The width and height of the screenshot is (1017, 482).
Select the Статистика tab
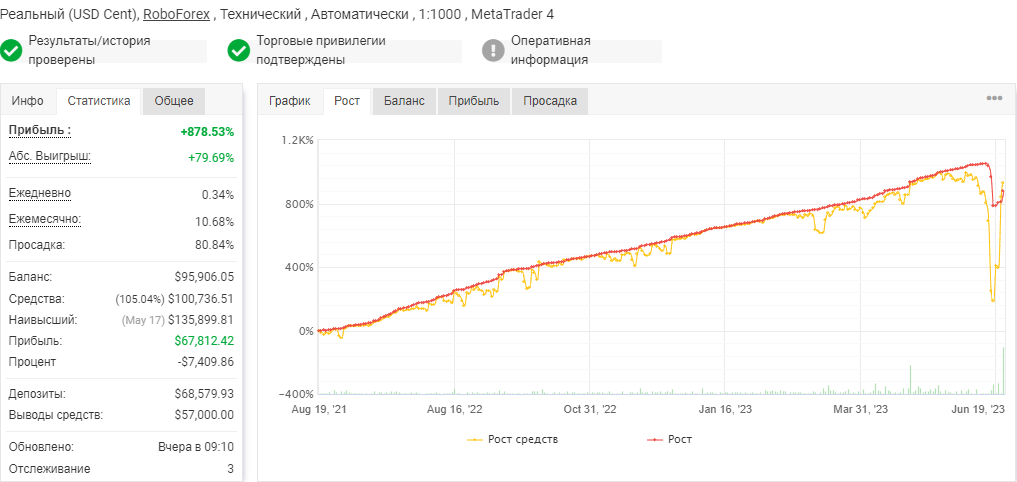(x=99, y=101)
